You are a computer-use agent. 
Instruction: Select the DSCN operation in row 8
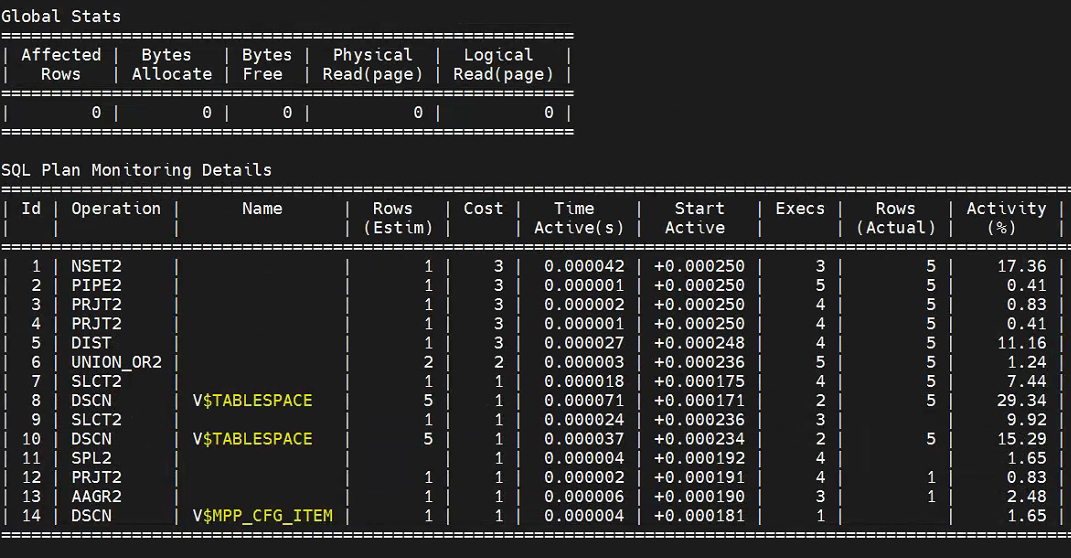click(x=92, y=400)
